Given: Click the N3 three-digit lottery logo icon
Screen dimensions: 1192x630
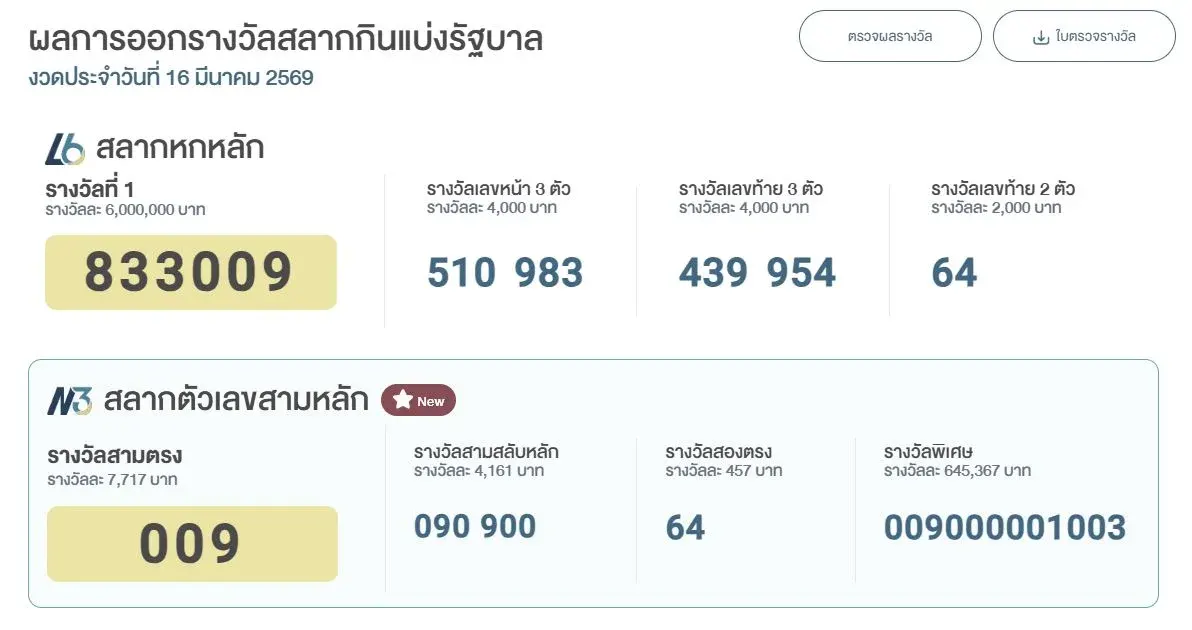Looking at the screenshot, I should click(69, 401).
